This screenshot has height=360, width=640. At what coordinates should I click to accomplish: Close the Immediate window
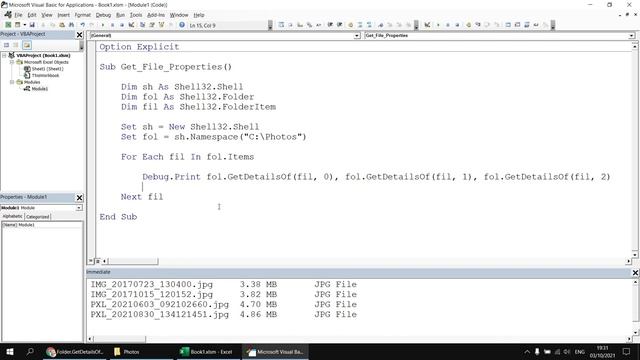pyautogui.click(x=635, y=272)
